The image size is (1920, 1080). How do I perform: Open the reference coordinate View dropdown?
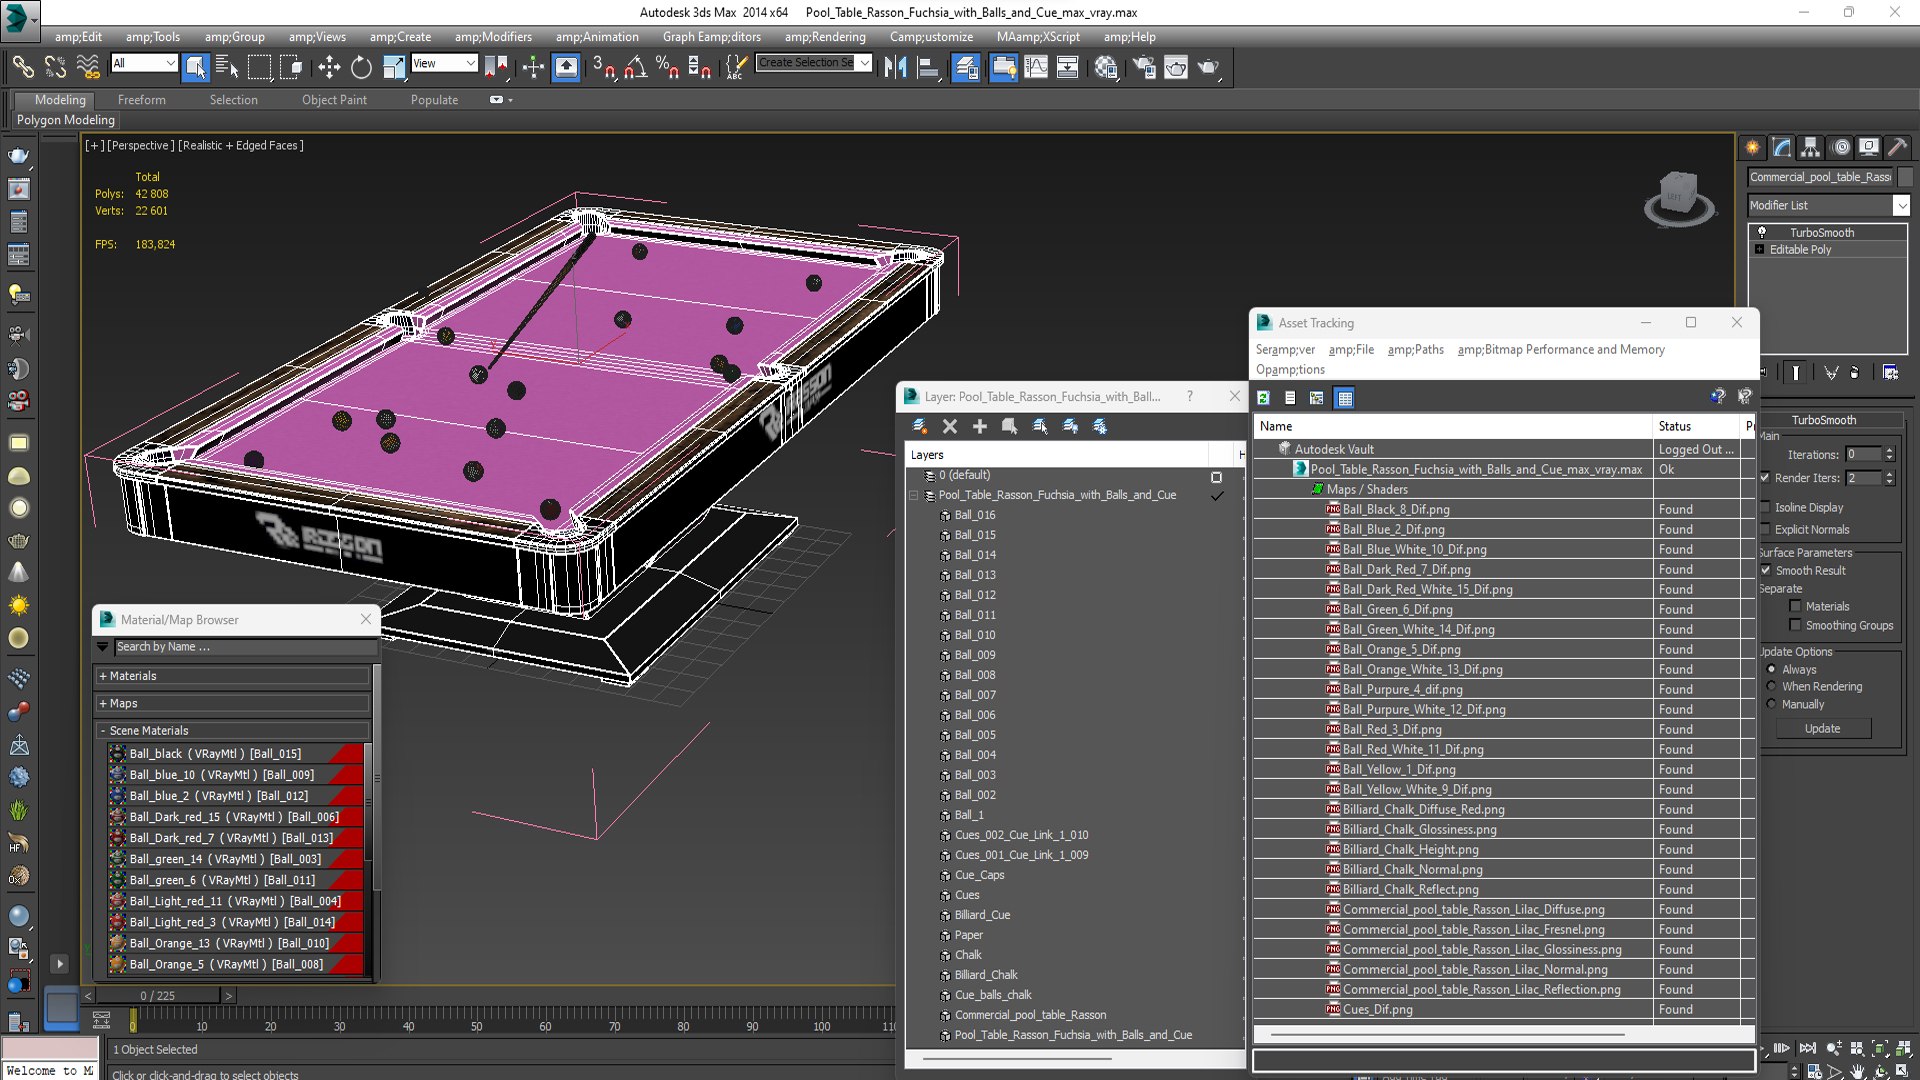pos(444,63)
